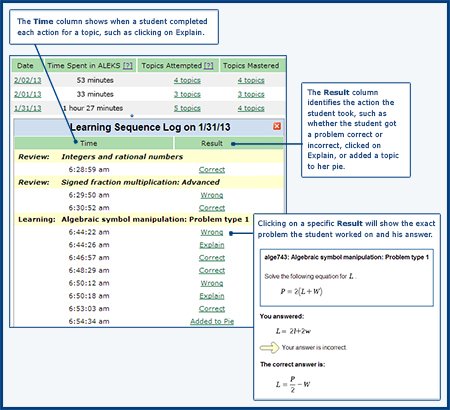The height and width of the screenshot is (410, 450).
Task: Close the Learning Sequence Log panel
Action: coord(277,126)
